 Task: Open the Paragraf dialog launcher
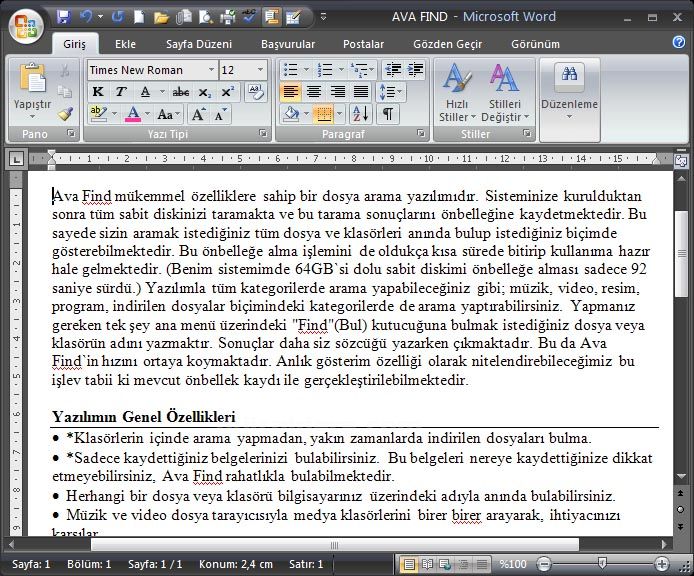(x=420, y=133)
